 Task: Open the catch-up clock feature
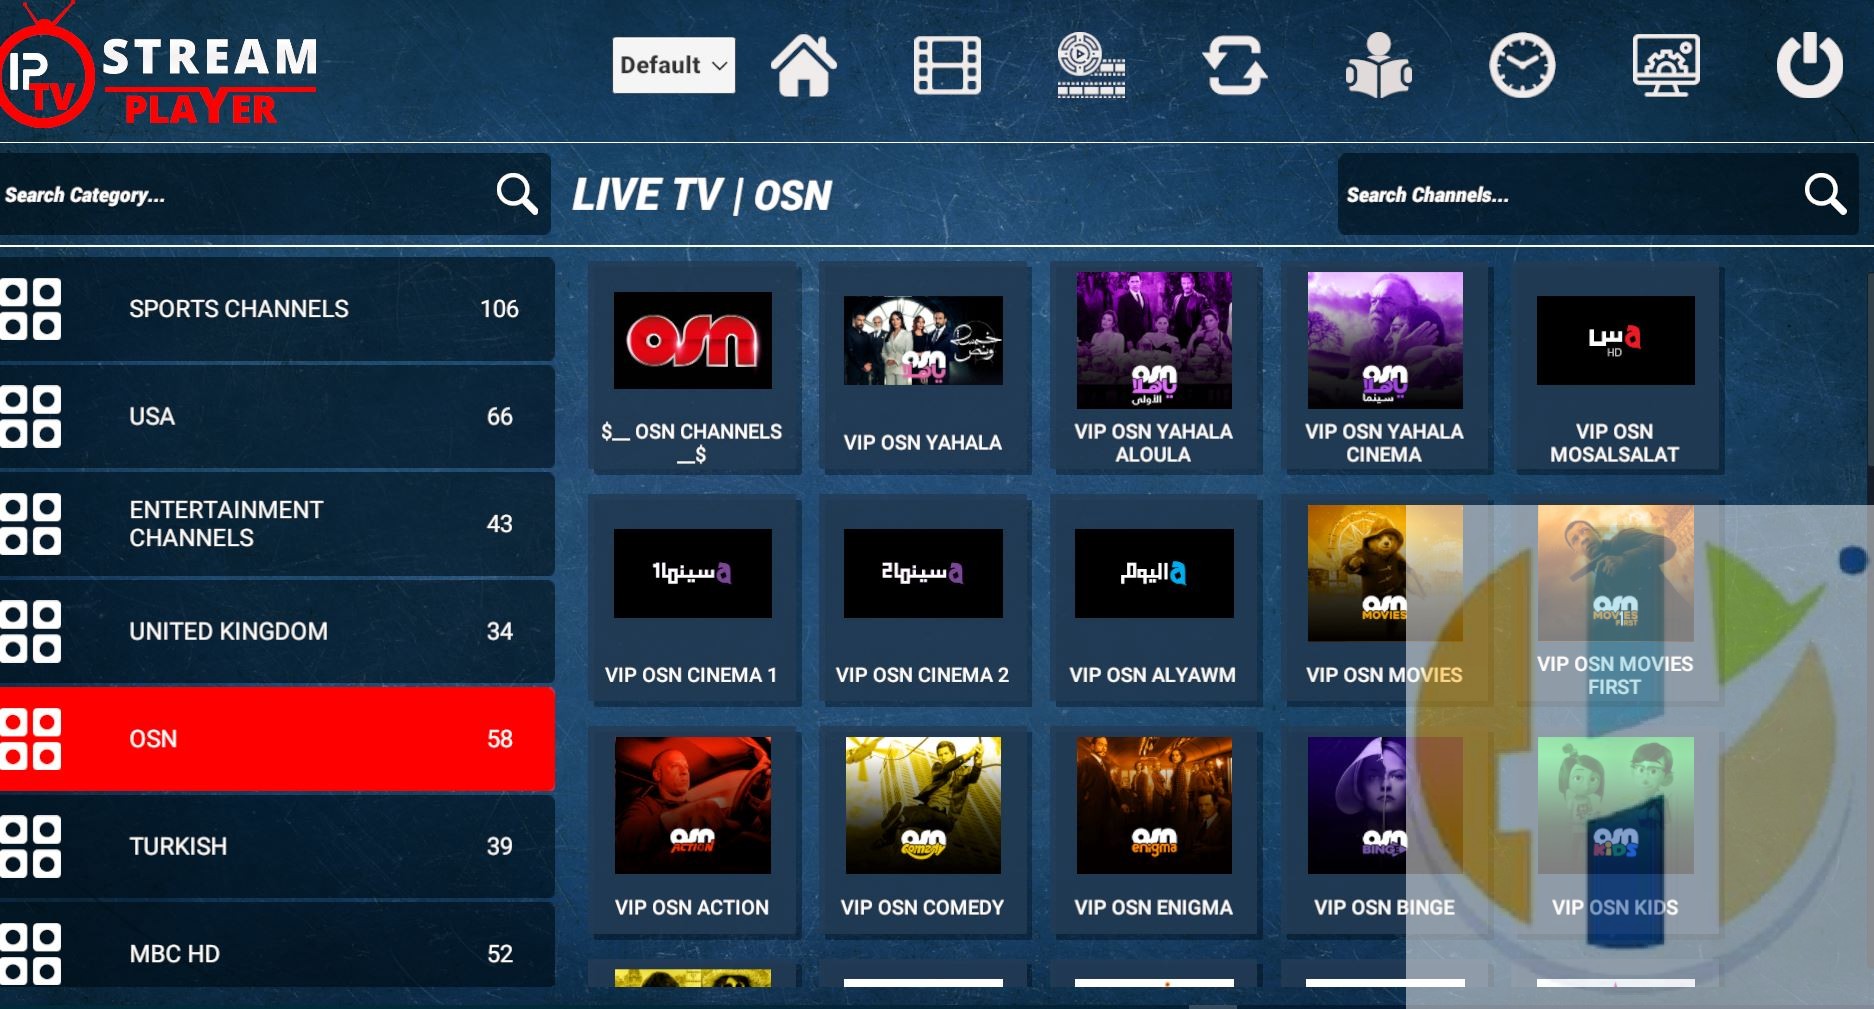(x=1522, y=67)
